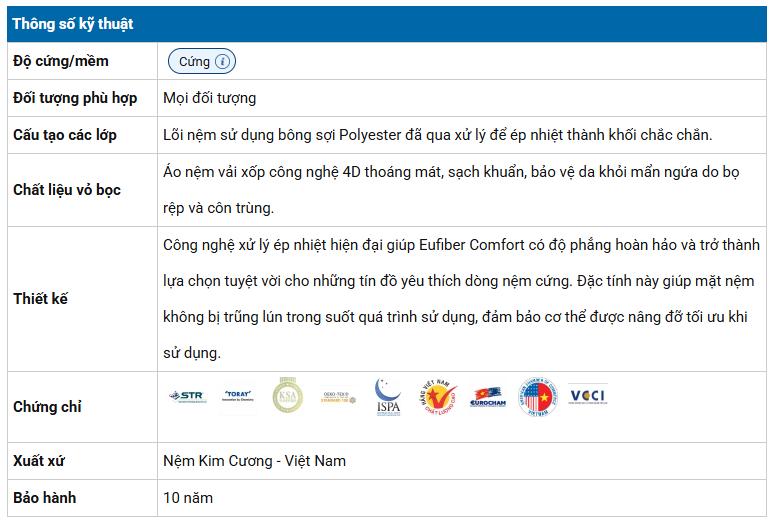Click the info icon beside Cứng
The height and width of the screenshot is (526, 774).
[x=223, y=62]
